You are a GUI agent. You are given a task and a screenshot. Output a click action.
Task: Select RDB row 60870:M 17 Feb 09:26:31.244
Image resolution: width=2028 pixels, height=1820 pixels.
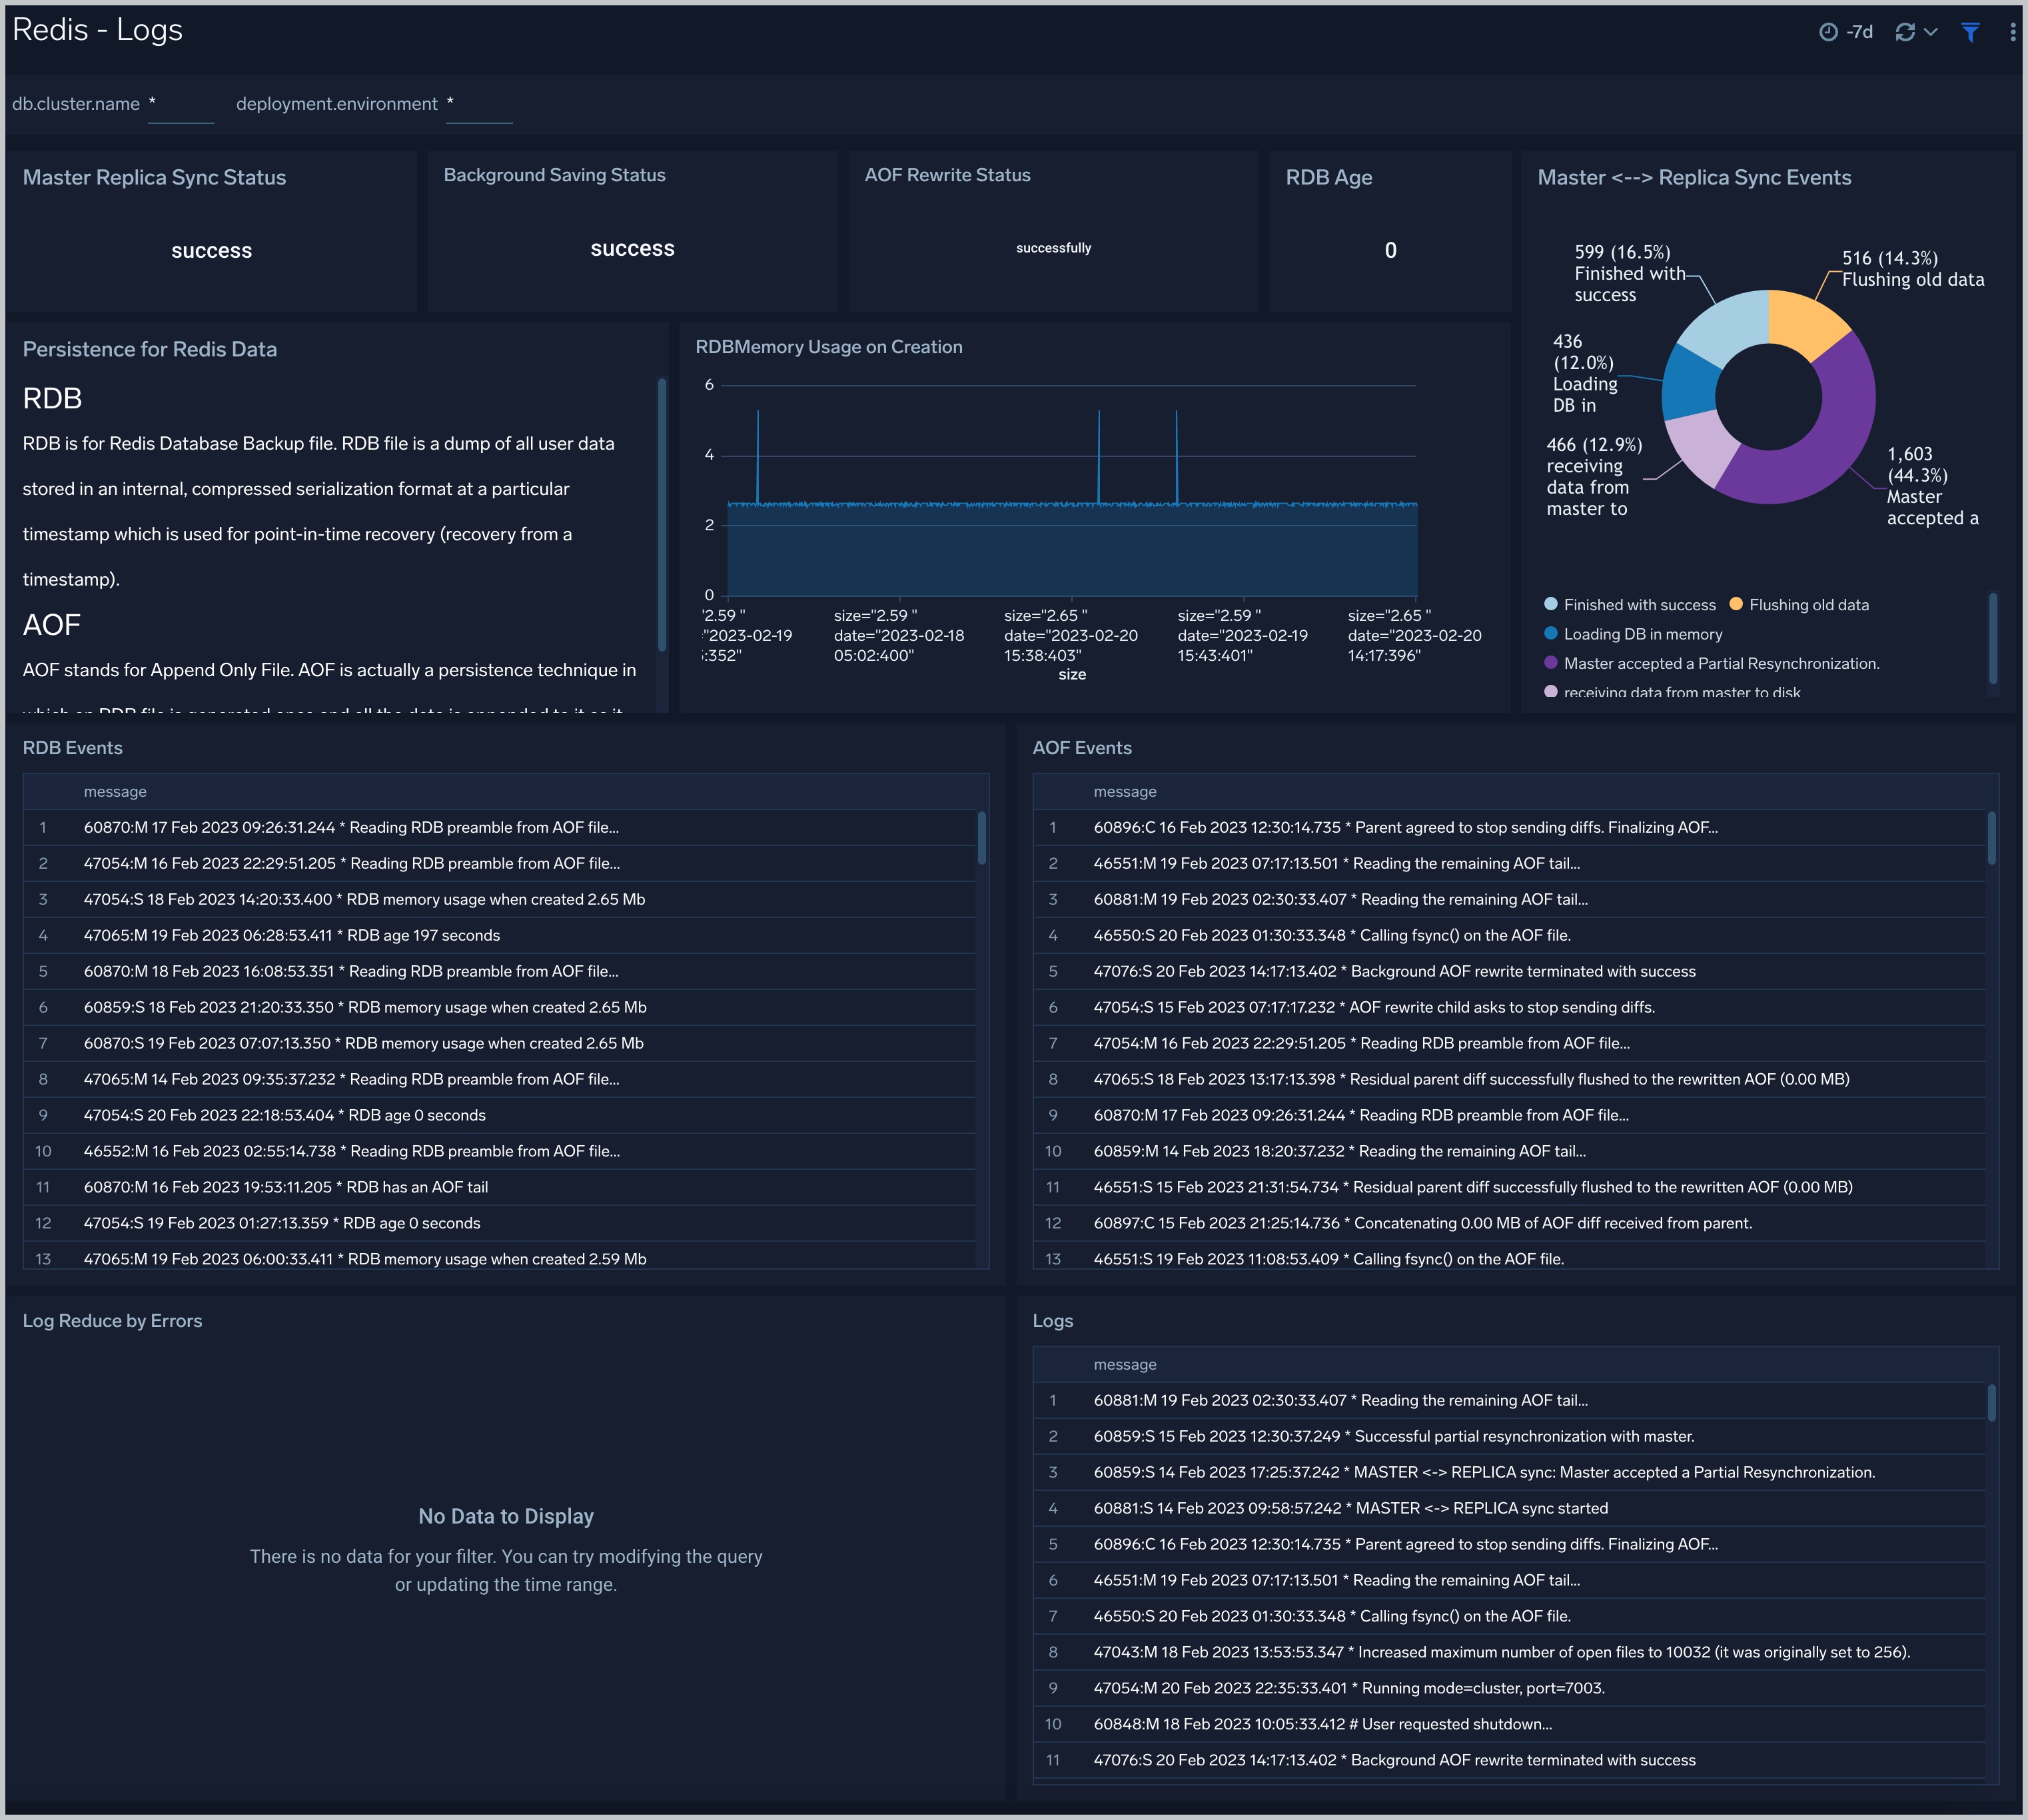tap(500, 828)
